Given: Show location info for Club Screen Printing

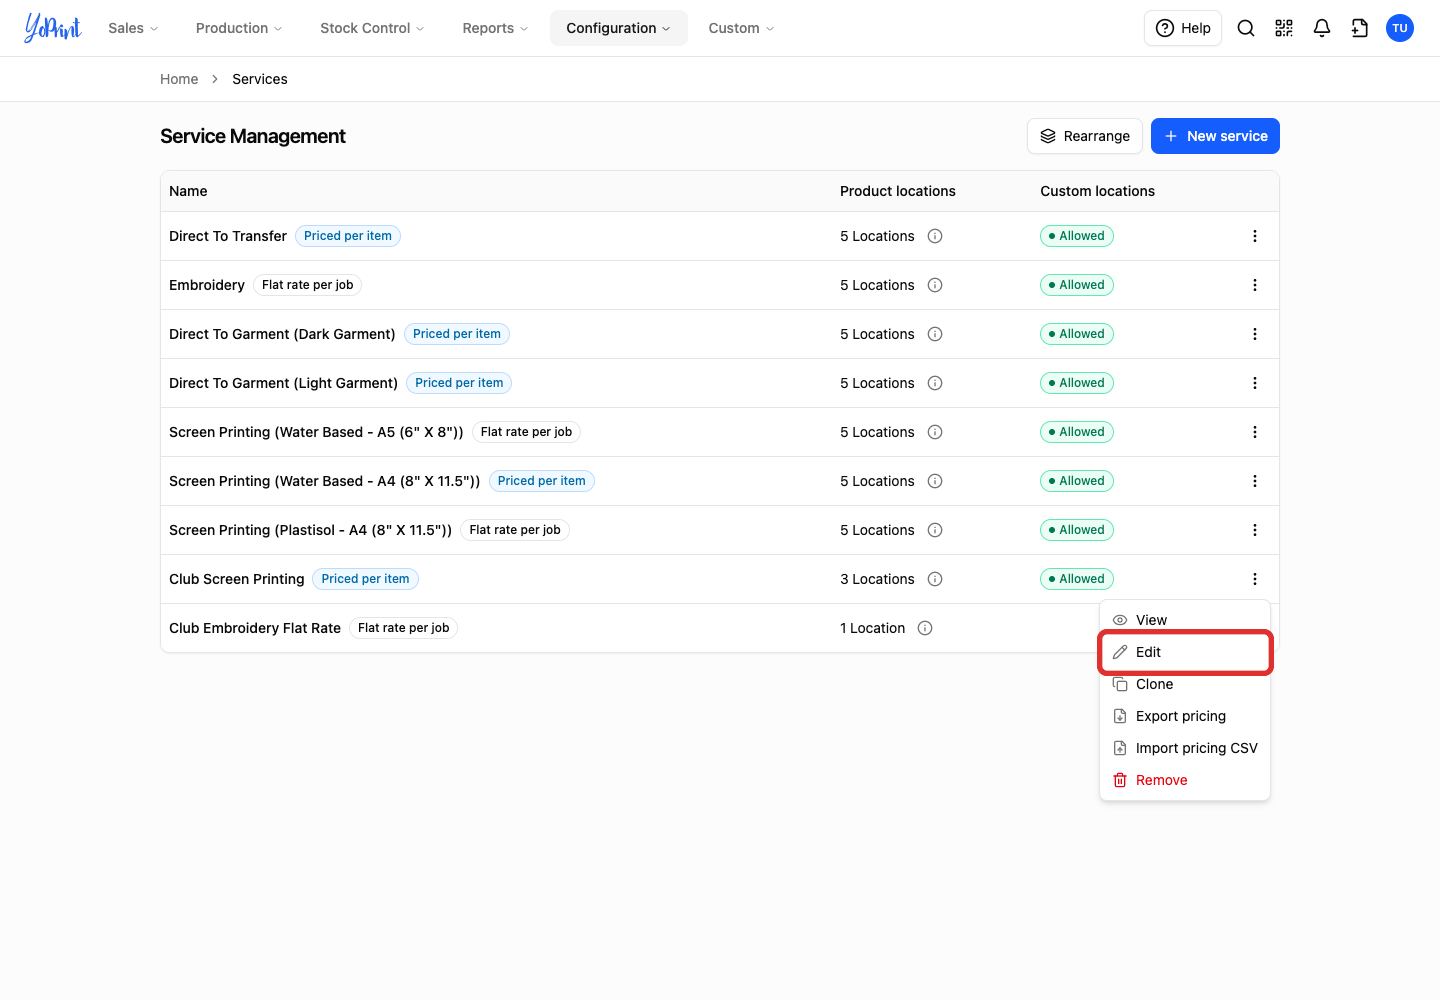Looking at the screenshot, I should click(x=935, y=579).
